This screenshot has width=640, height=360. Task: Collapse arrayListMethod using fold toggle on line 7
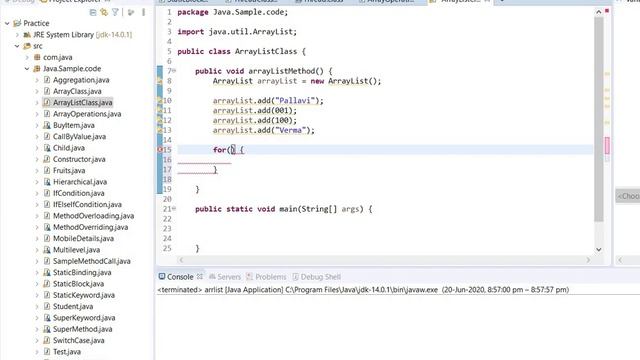click(x=174, y=71)
